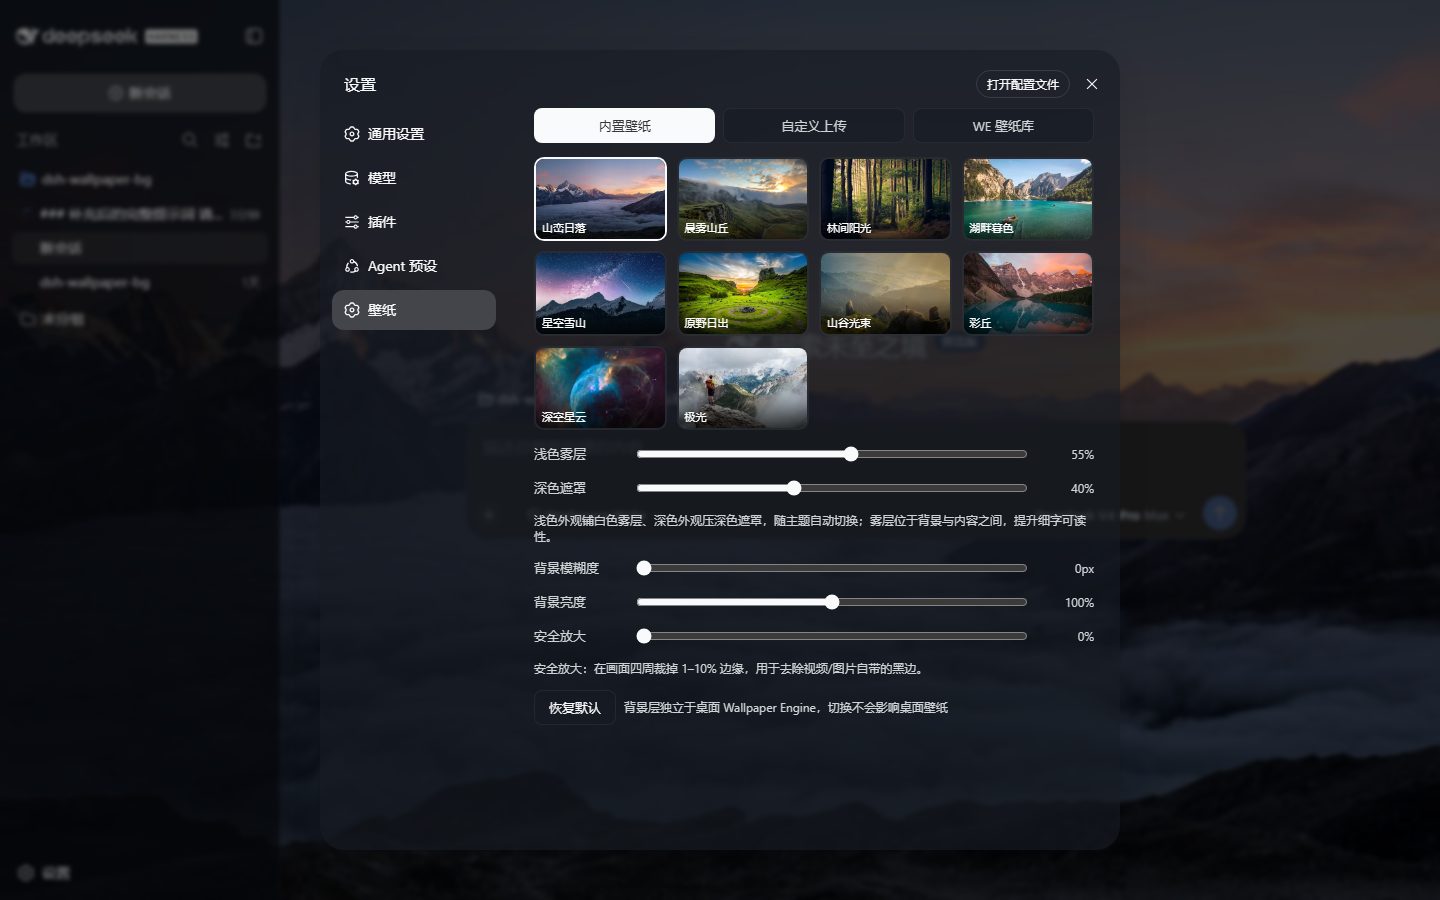The image size is (1440, 900).
Task: Click the 安全放大 label text
Action: tap(560, 636)
